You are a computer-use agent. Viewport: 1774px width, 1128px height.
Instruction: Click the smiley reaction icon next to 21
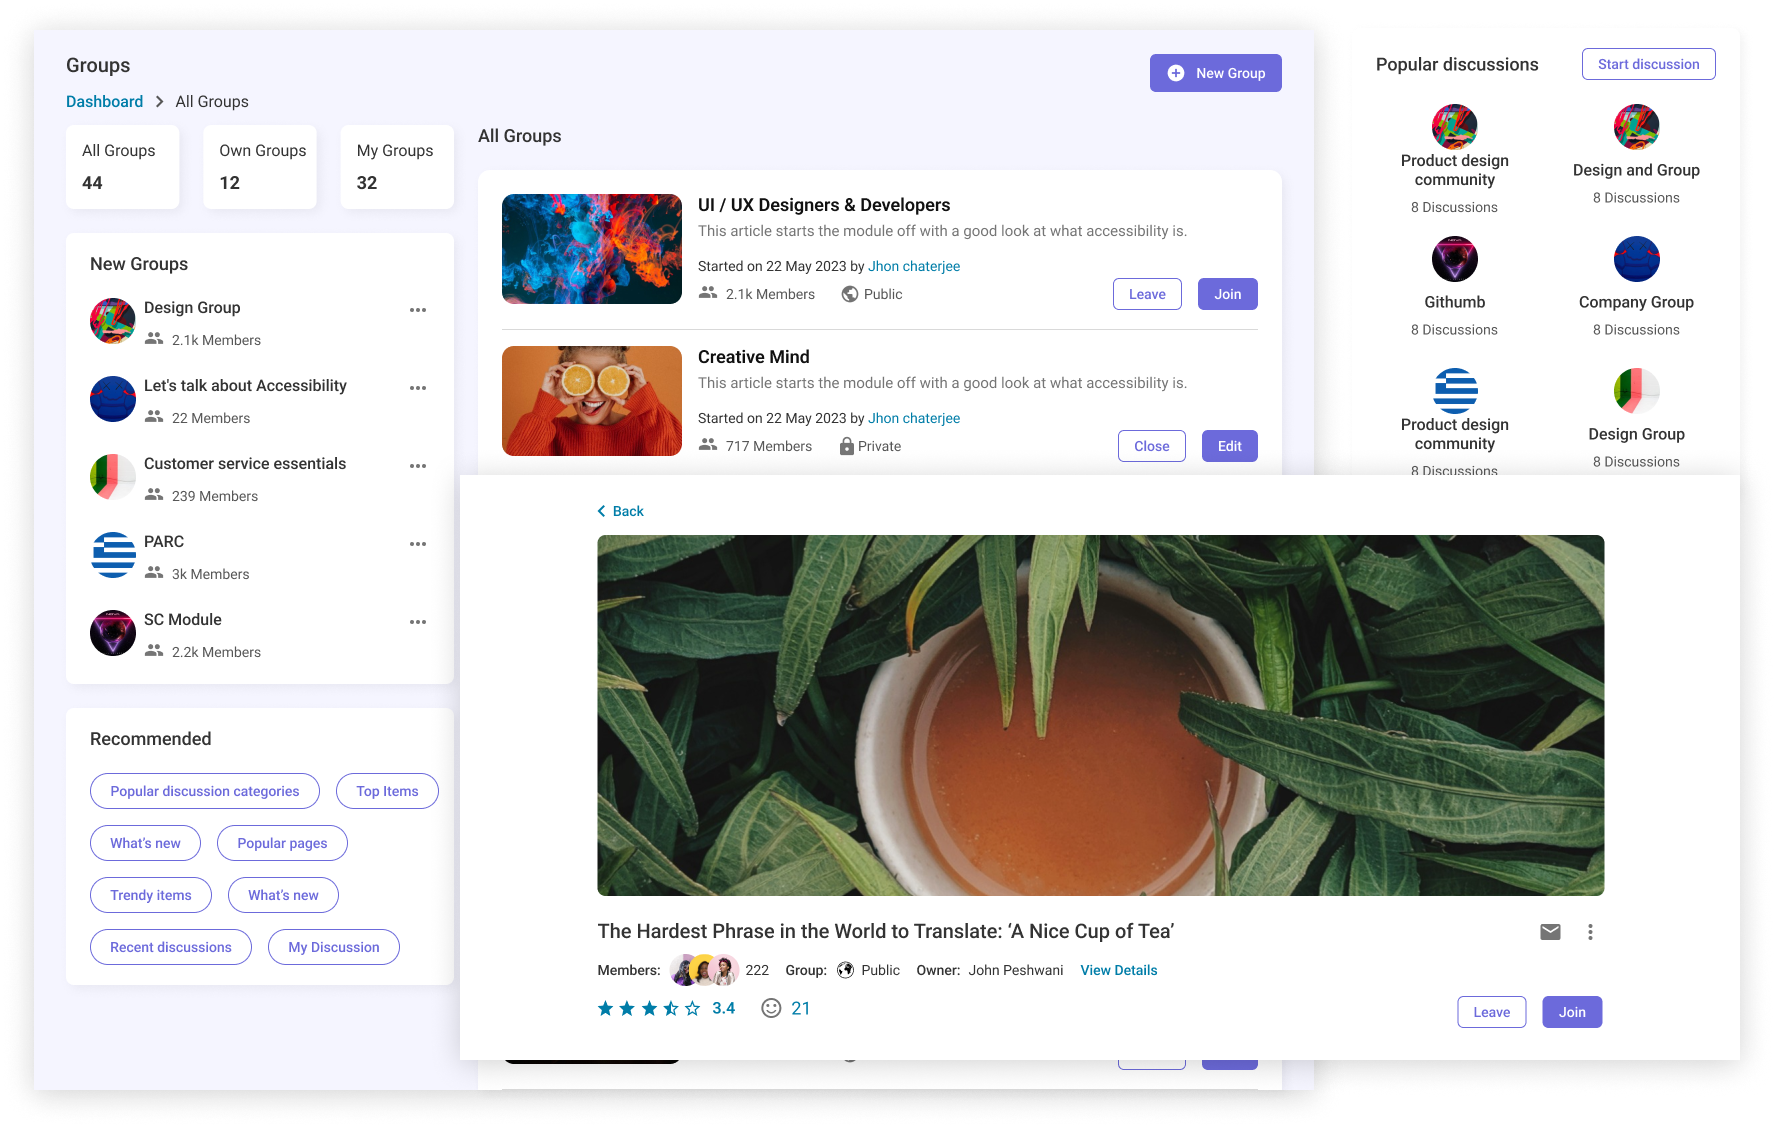pos(771,1008)
